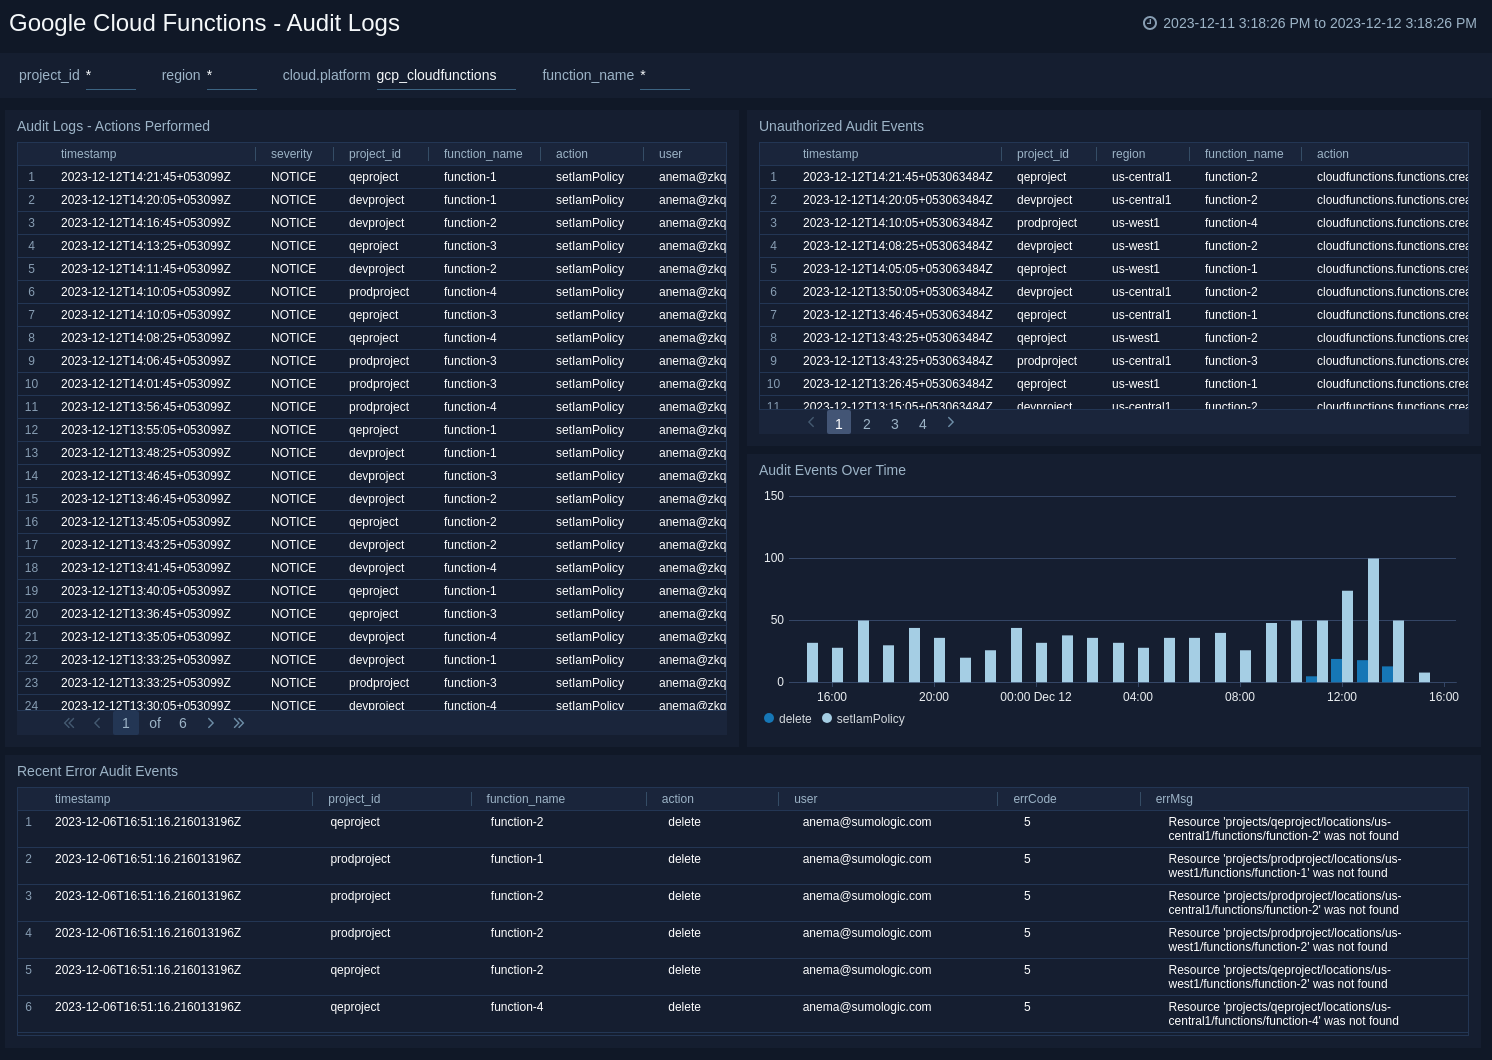Image resolution: width=1492 pixels, height=1060 pixels.
Task: Go to previous page in Unauthorized Audit Events
Action: 811,423
